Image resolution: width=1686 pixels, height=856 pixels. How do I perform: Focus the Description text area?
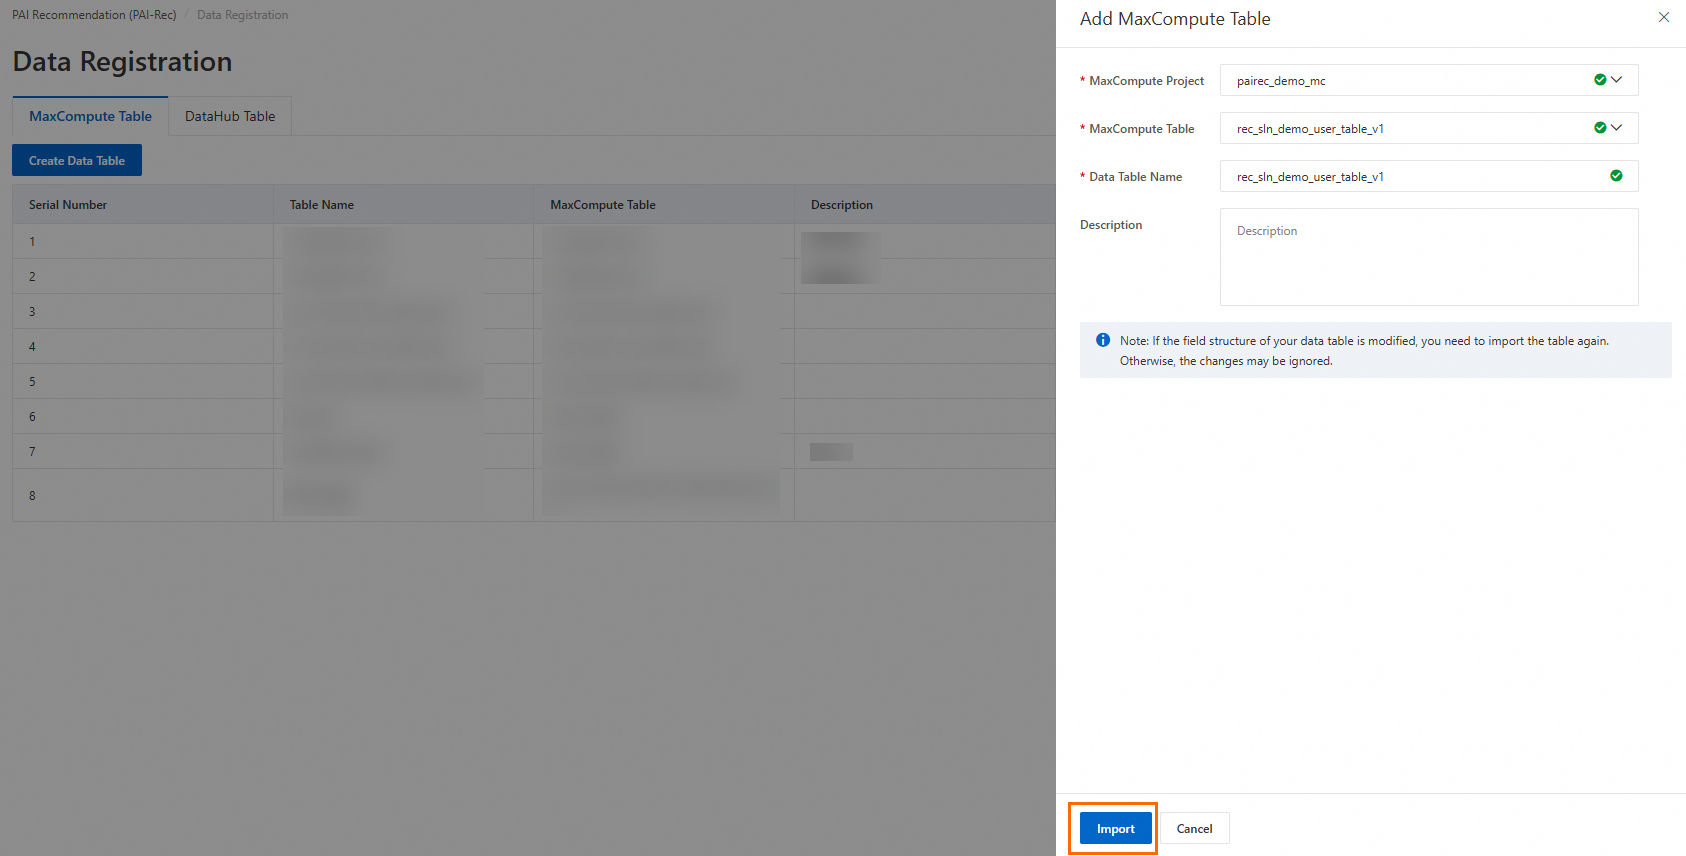point(1429,257)
